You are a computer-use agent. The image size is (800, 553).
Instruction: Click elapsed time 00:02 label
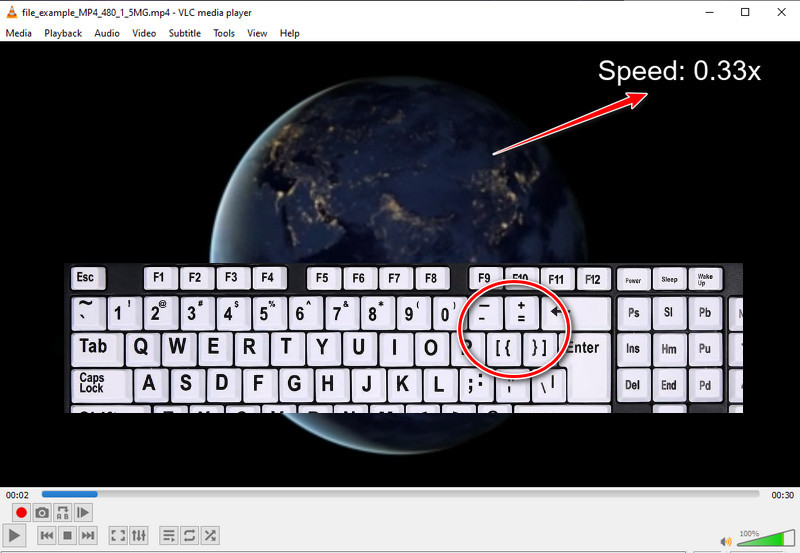click(17, 495)
